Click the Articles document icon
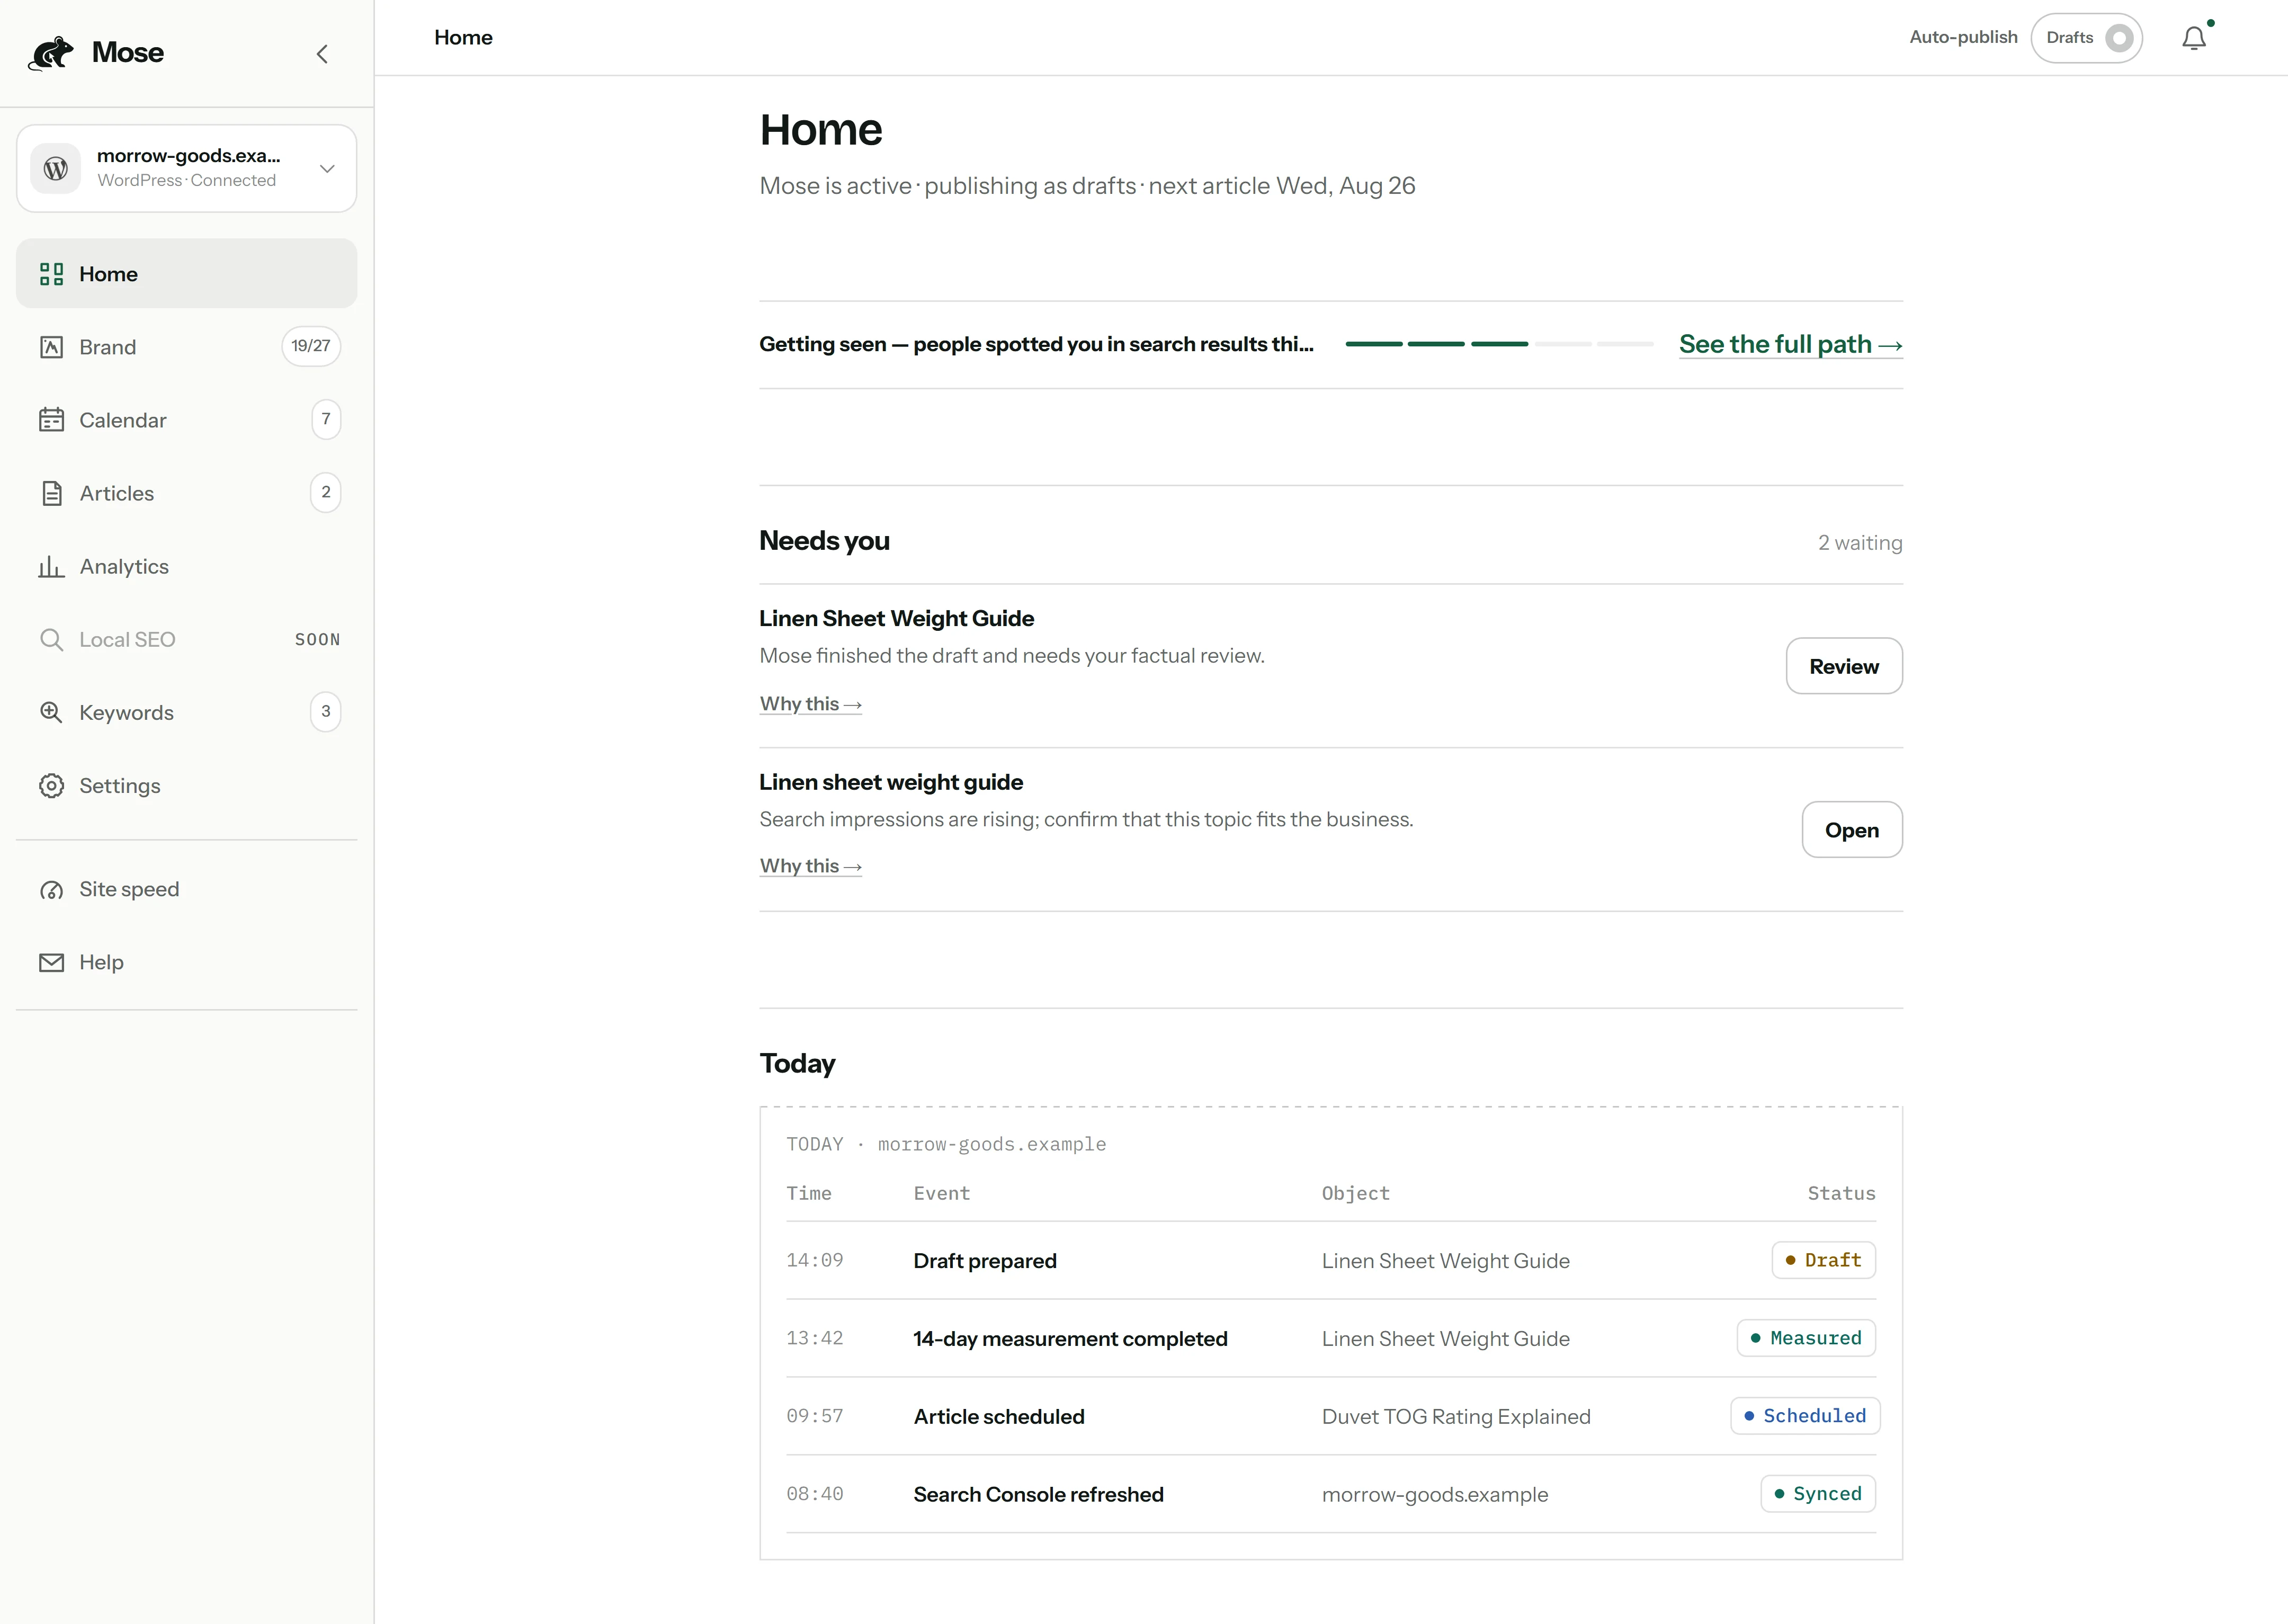This screenshot has width=2288, height=1624. coord(52,493)
